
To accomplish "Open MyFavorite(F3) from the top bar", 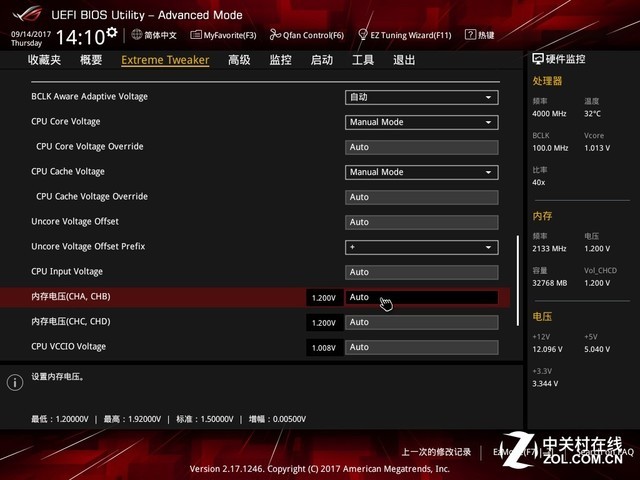I will 196,35.
